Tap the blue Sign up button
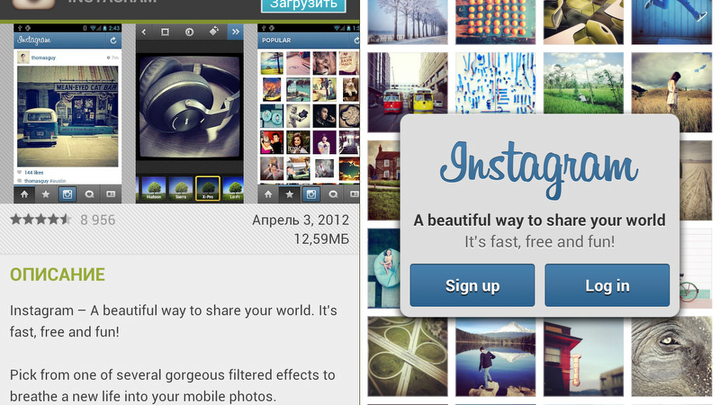 click(472, 285)
